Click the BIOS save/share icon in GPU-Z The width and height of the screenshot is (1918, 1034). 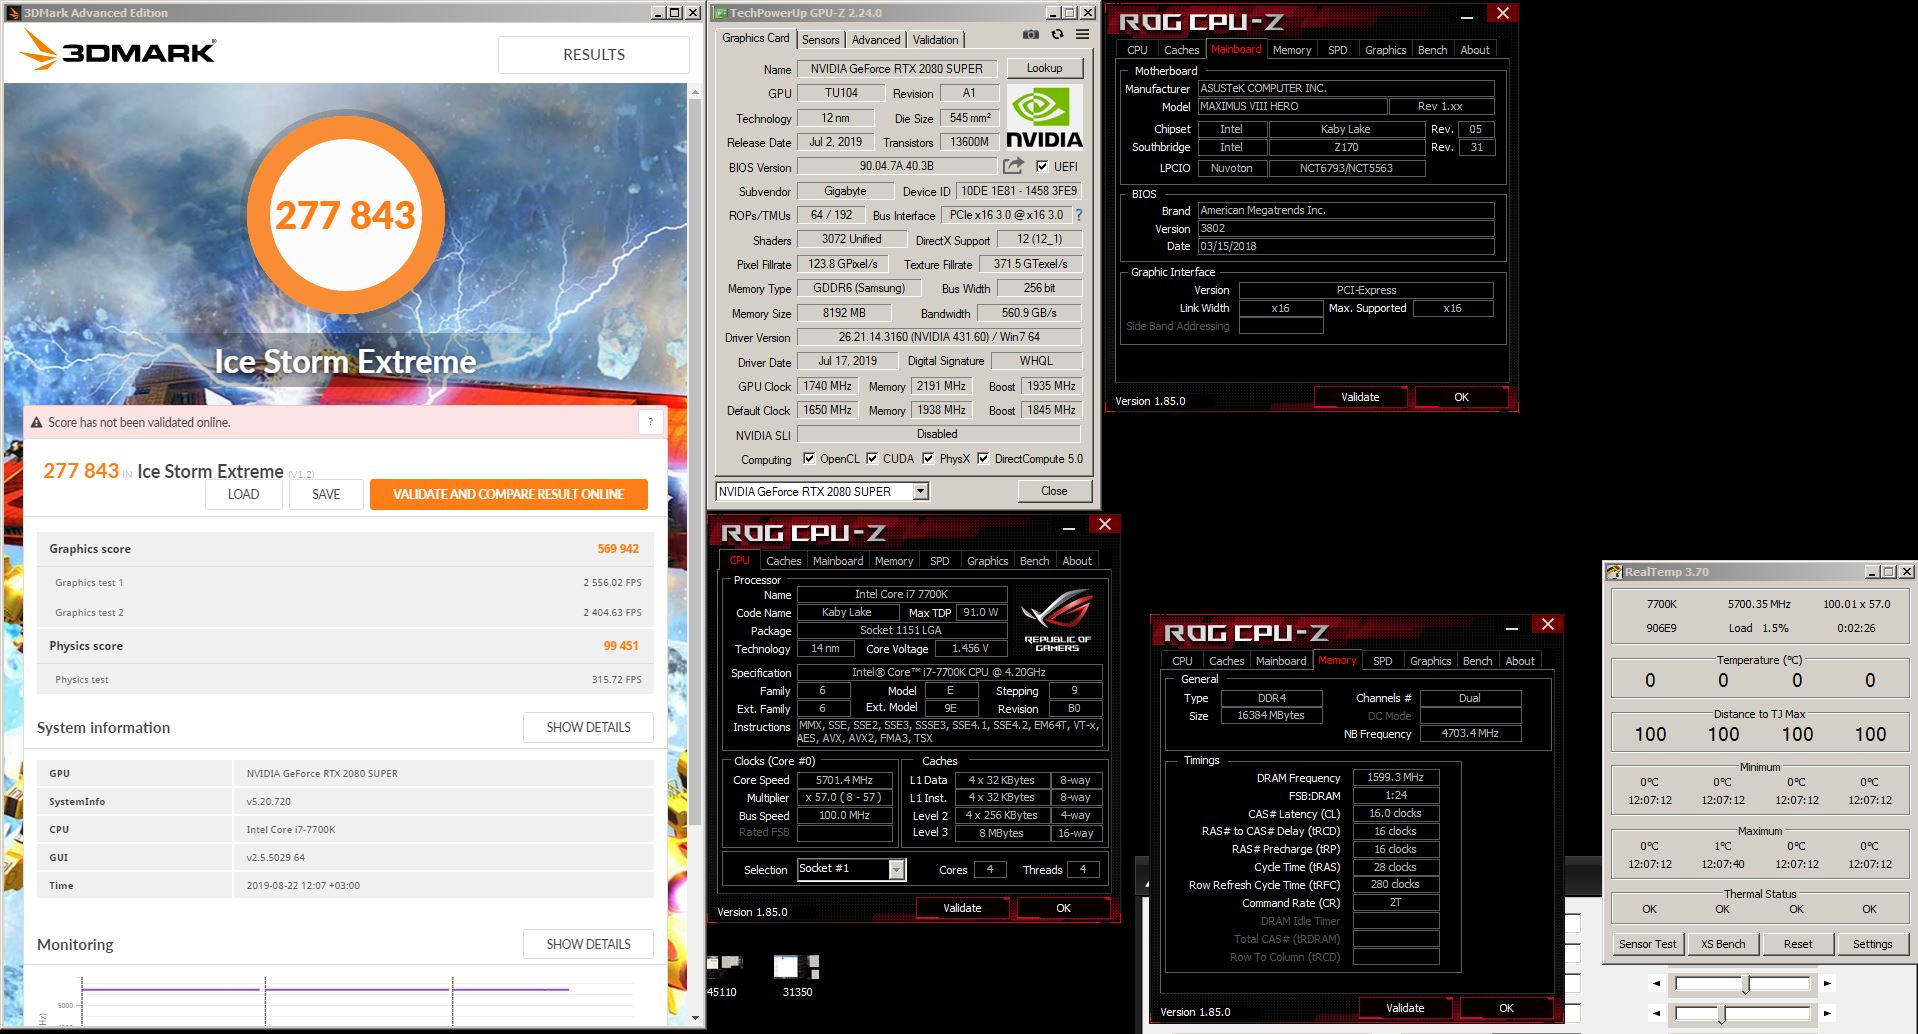(x=1014, y=166)
